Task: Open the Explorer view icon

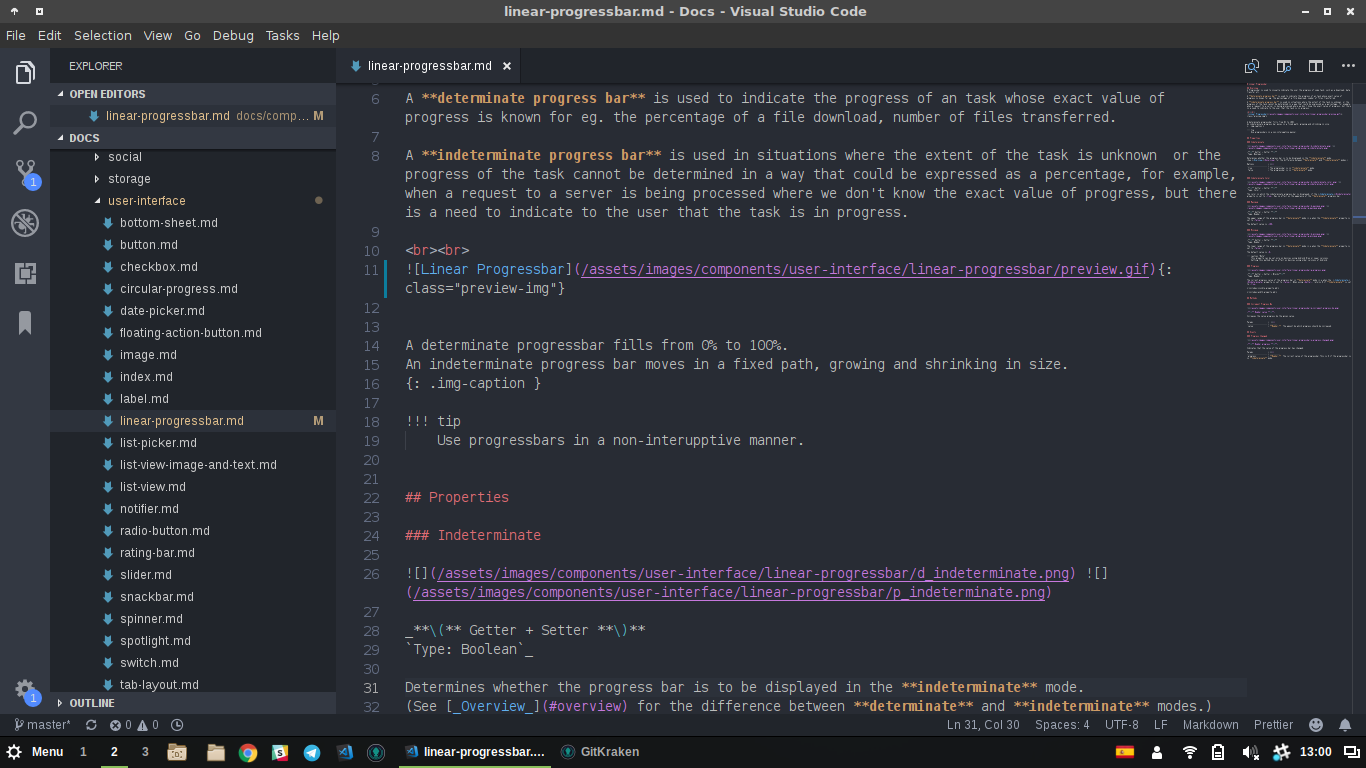Action: coord(24,71)
